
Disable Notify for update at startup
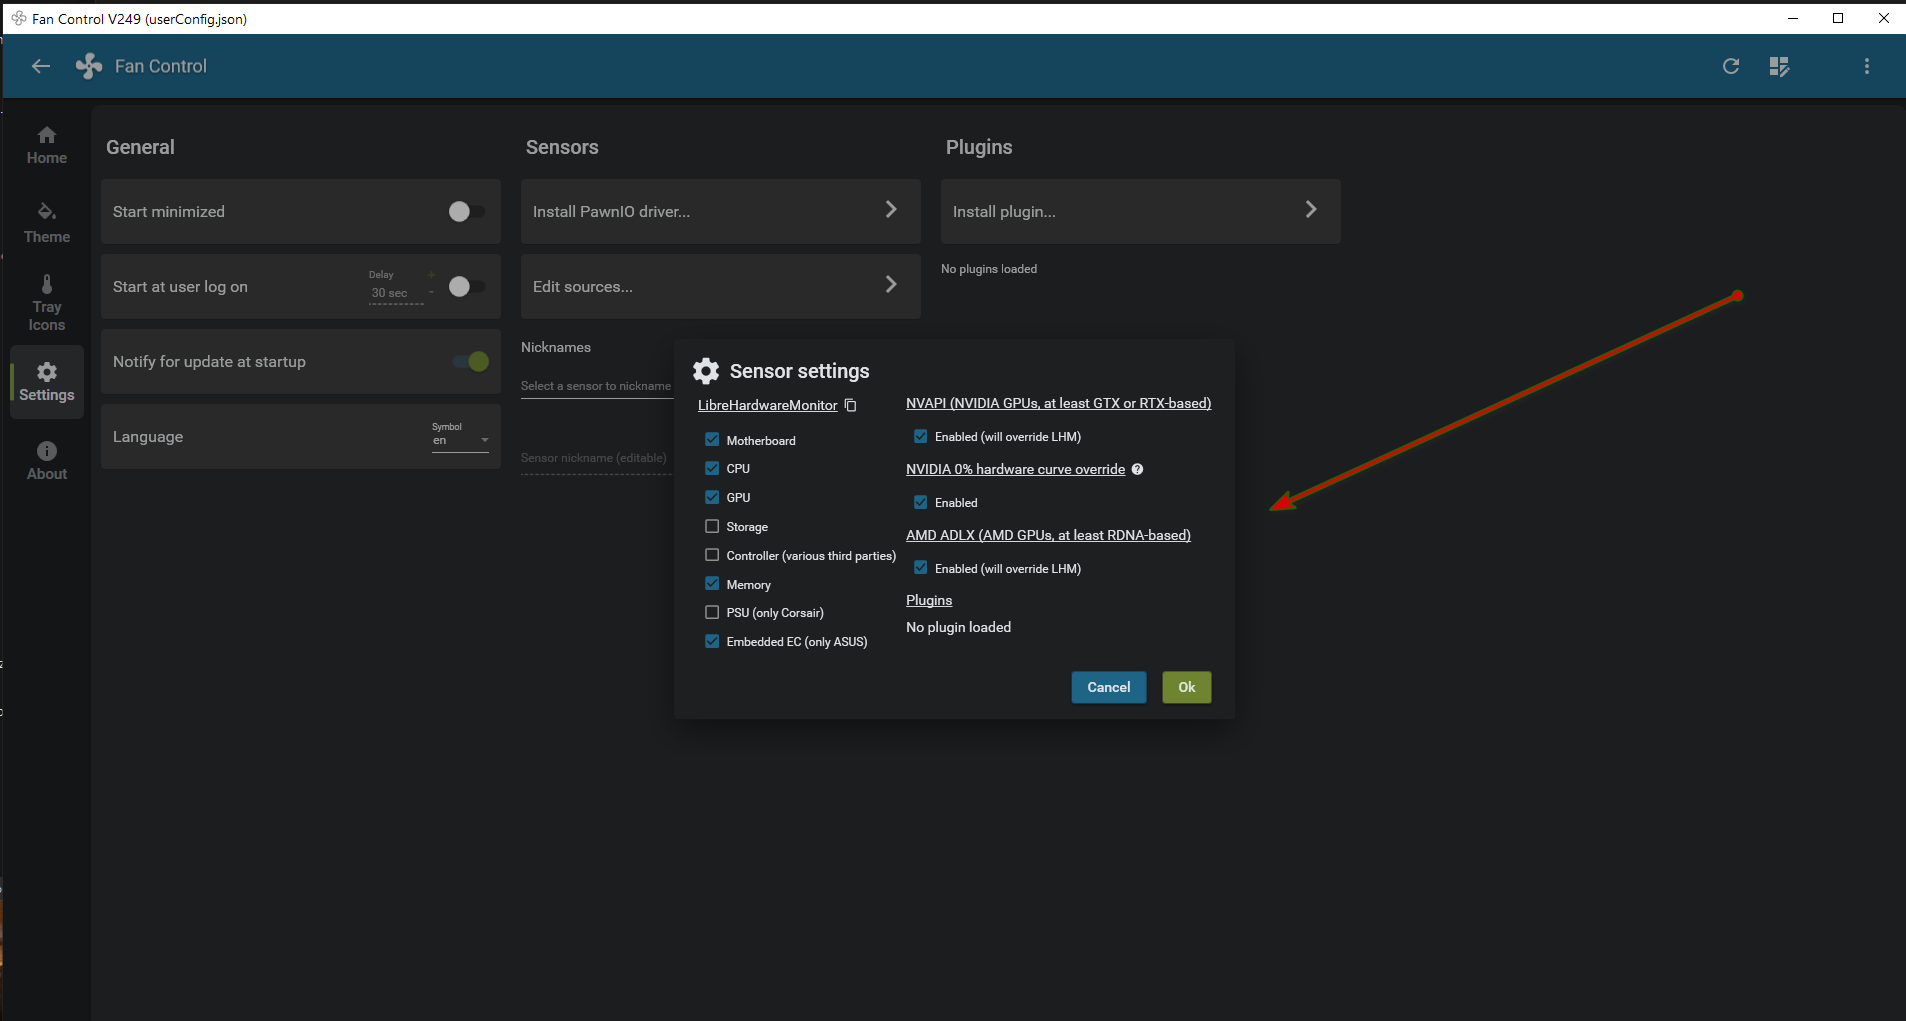pos(471,361)
